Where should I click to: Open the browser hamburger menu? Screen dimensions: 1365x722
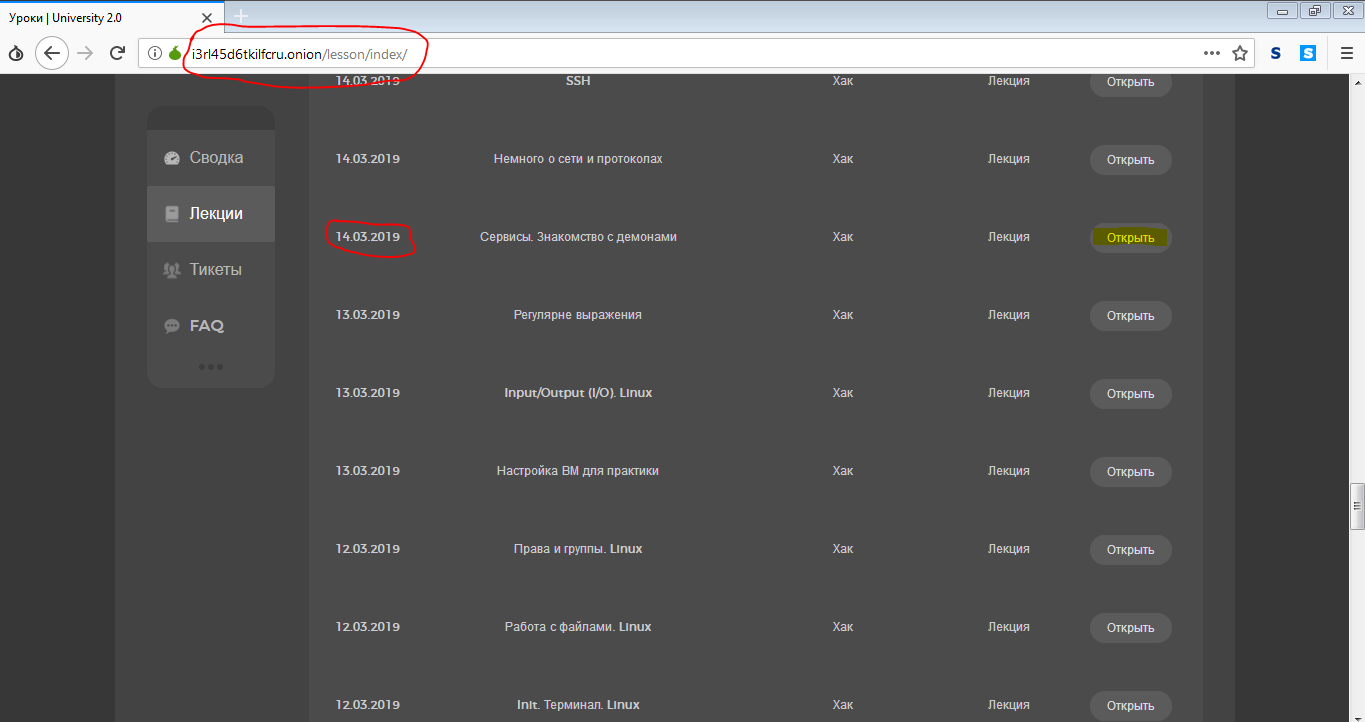click(1346, 53)
